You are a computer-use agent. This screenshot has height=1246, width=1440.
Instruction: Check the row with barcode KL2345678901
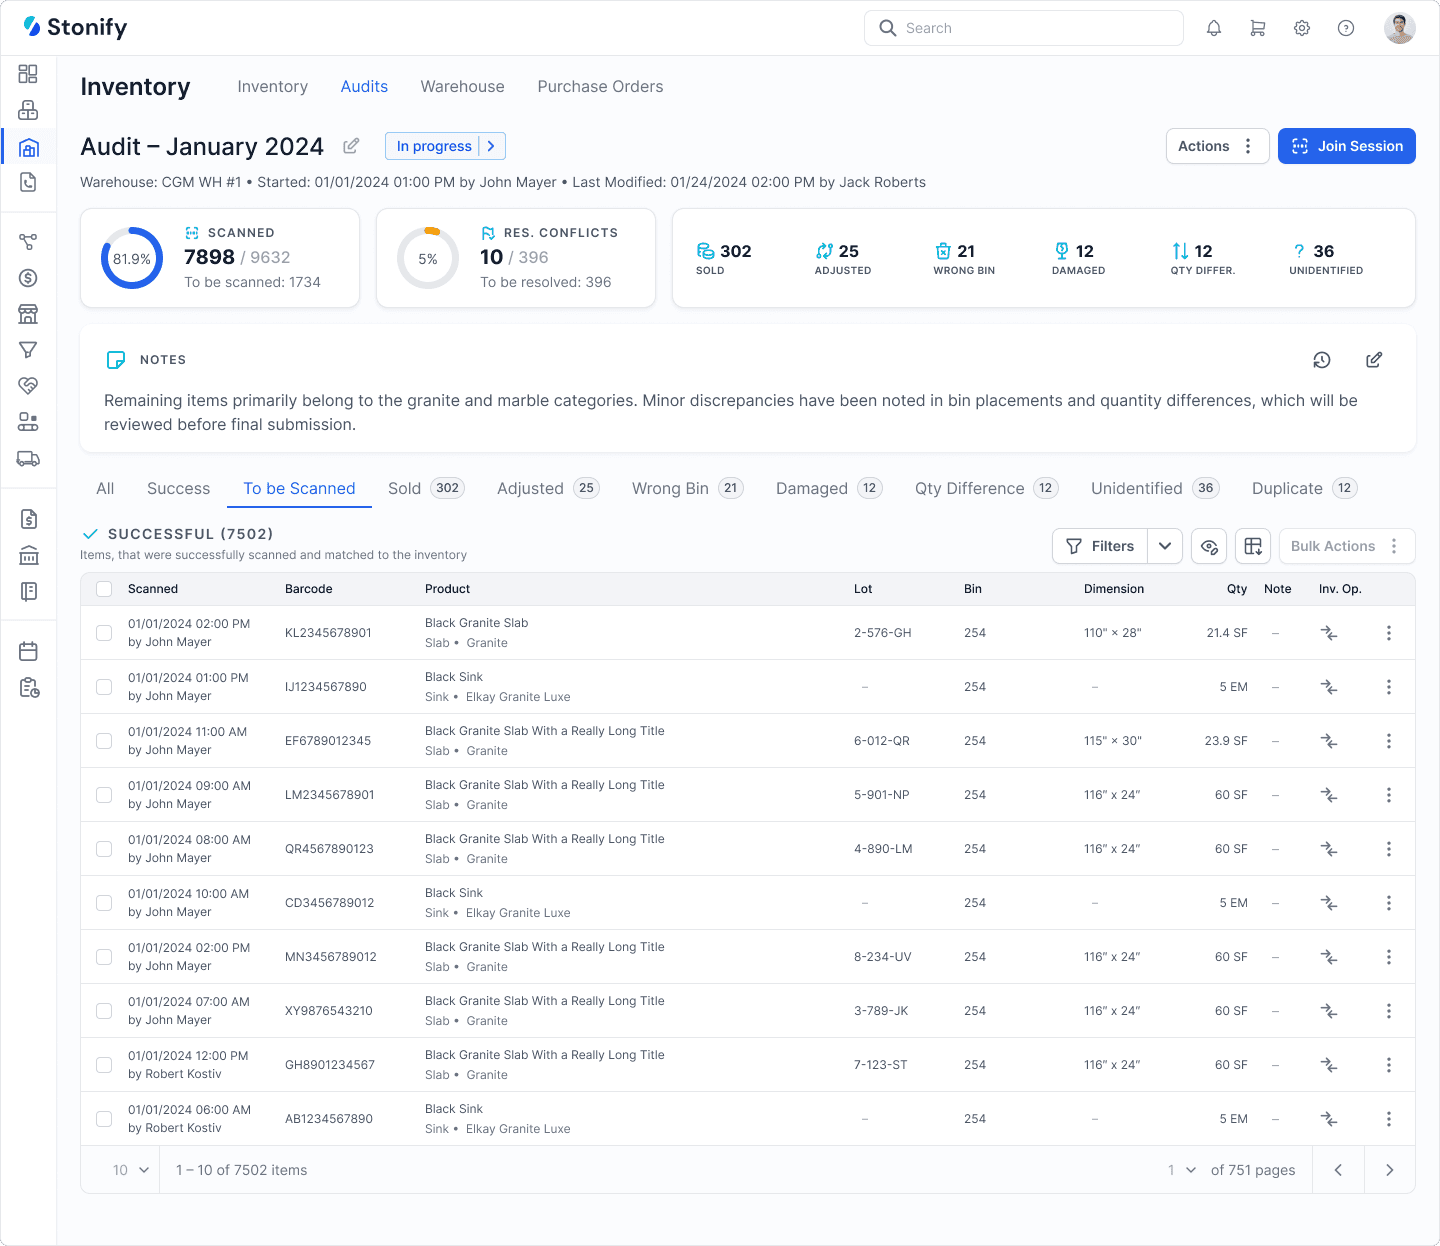[x=104, y=633]
